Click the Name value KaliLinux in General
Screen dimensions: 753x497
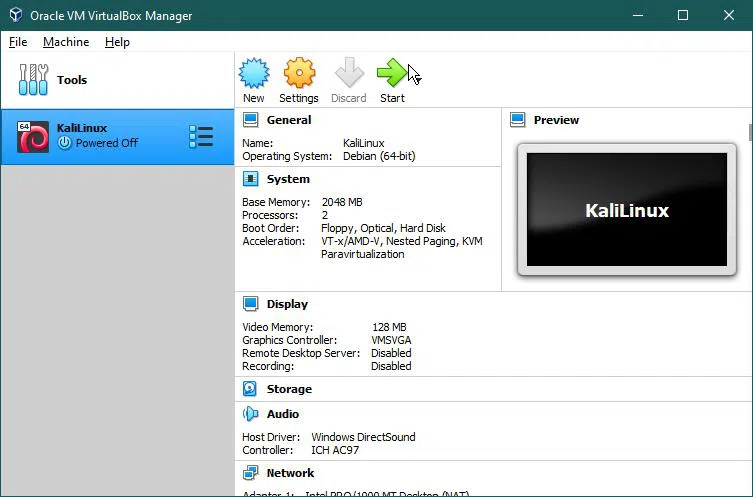click(364, 143)
